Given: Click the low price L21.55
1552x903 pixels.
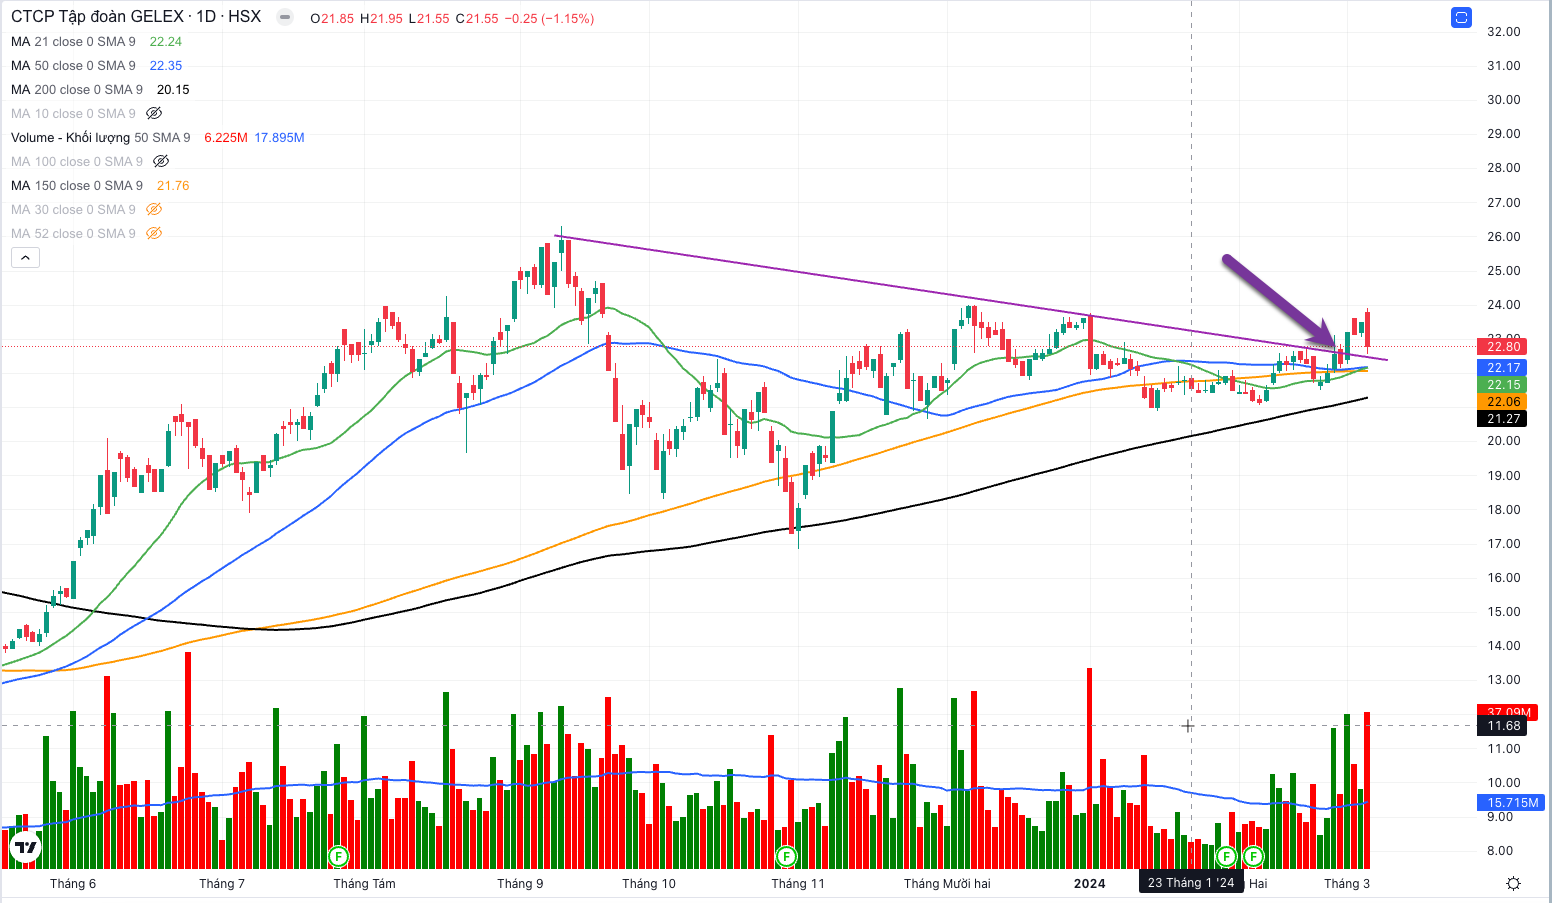Looking at the screenshot, I should click(429, 18).
